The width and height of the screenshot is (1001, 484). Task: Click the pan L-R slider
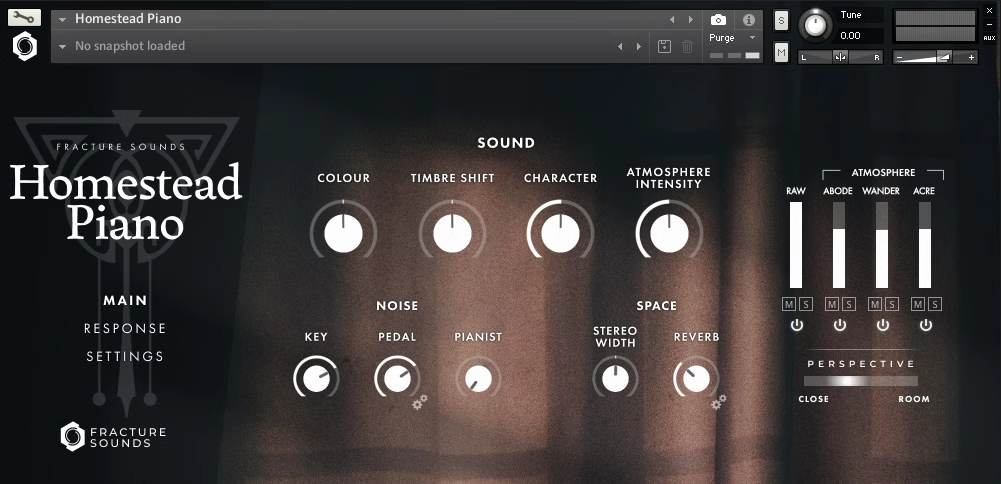[840, 57]
